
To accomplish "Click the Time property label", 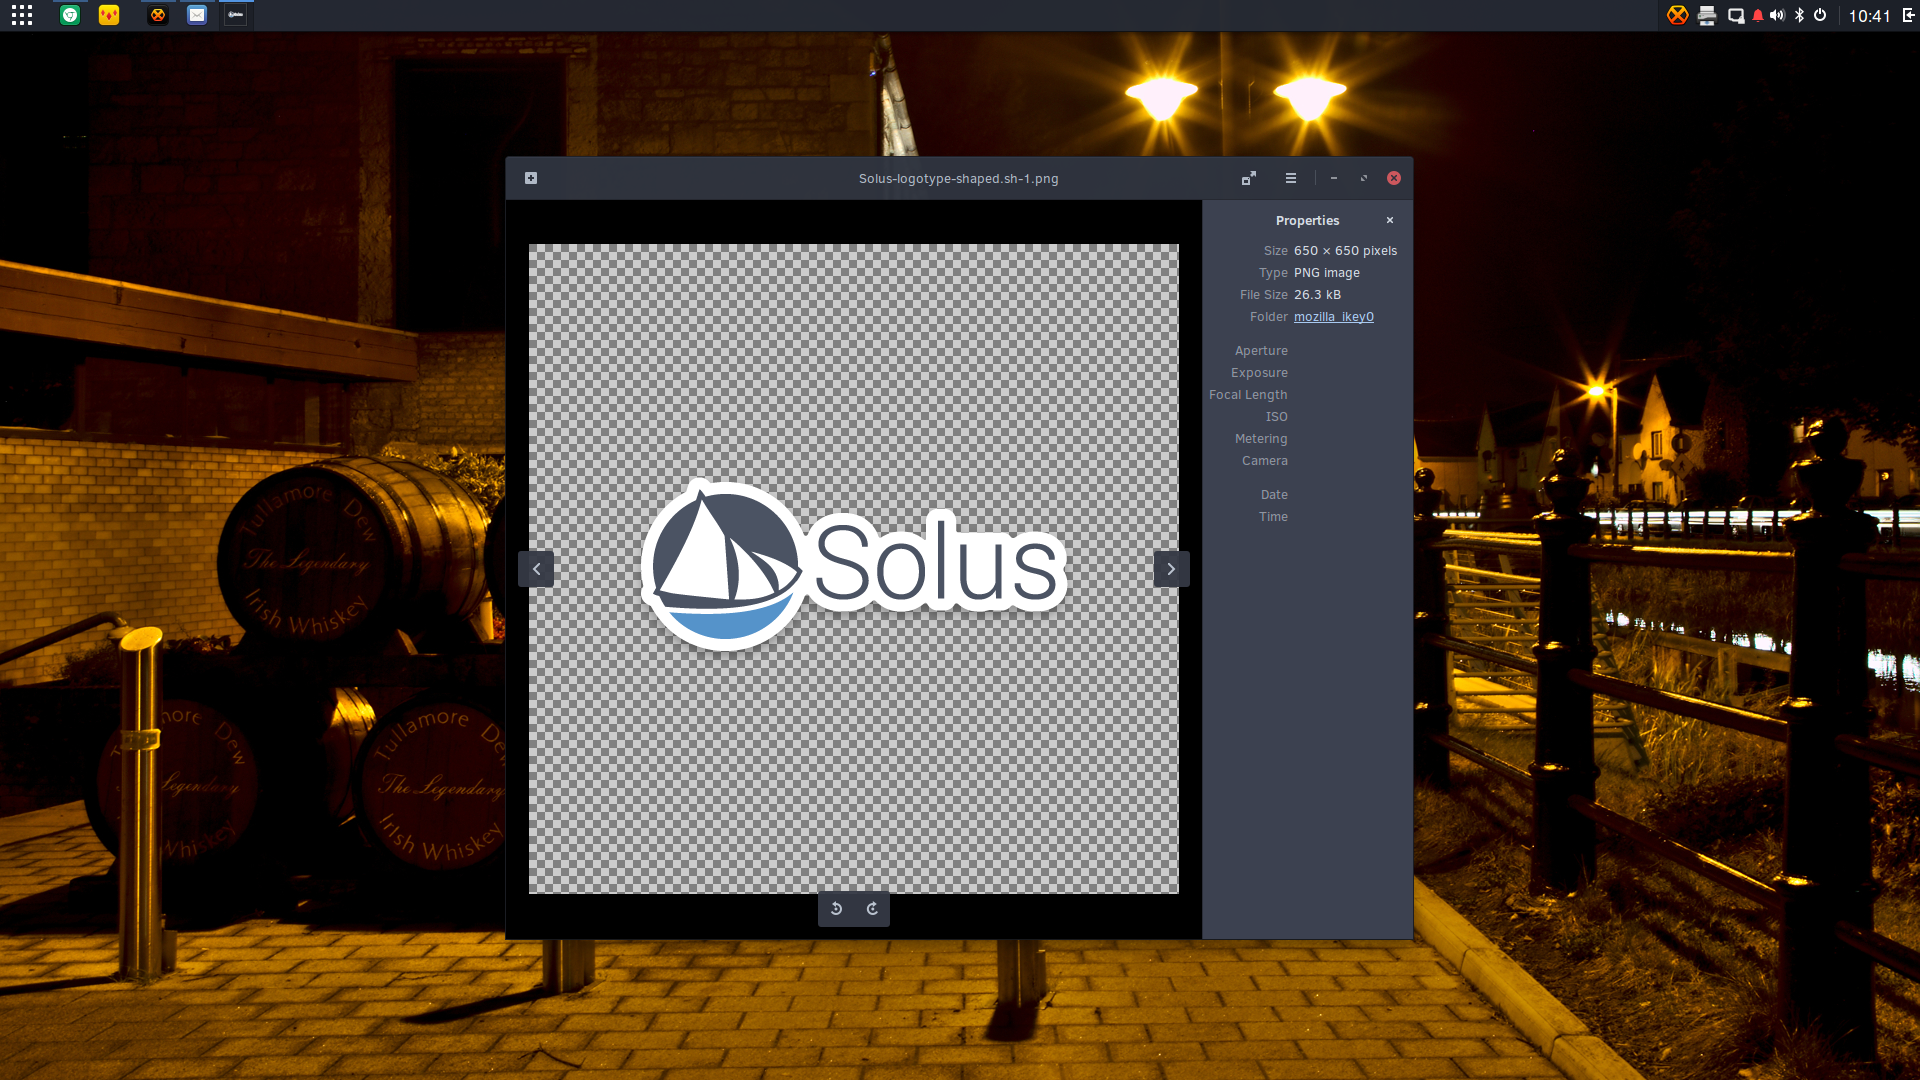I will click(x=1273, y=517).
